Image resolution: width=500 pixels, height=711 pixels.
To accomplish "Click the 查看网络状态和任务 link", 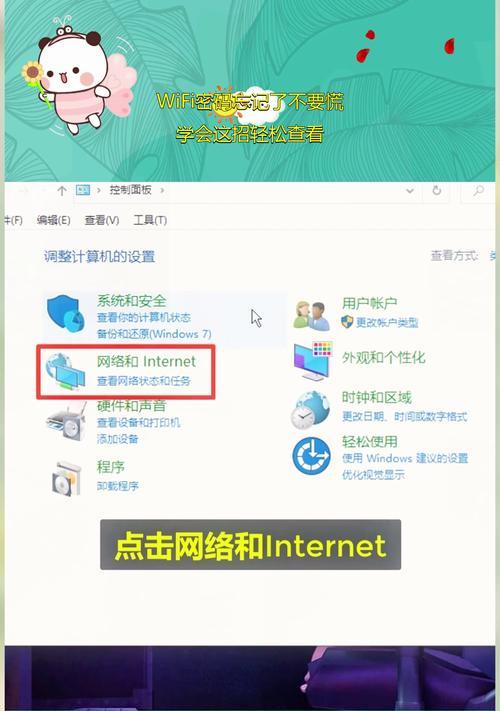I will pos(144,381).
